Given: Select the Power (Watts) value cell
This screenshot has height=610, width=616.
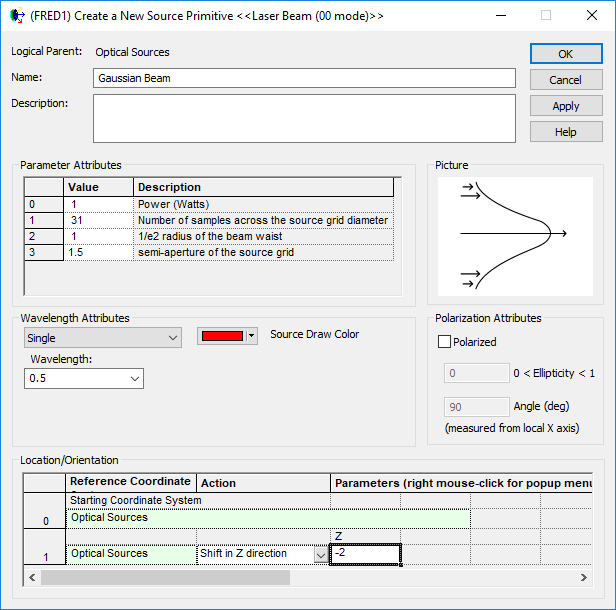Looking at the screenshot, I should (98, 204).
